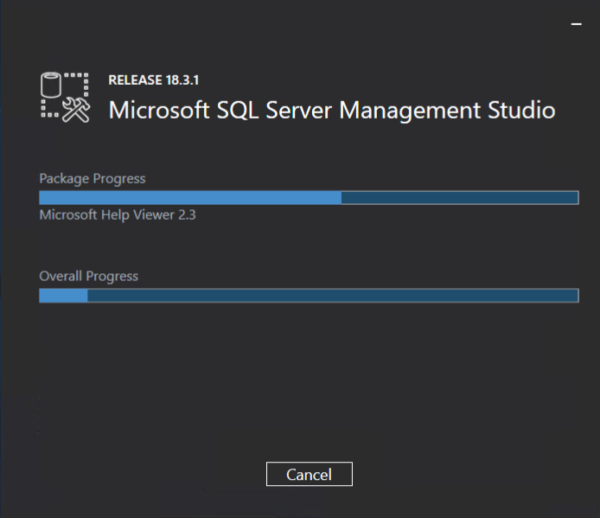
Task: Click the Overall Progress bar's filled portion
Action: click(64, 295)
